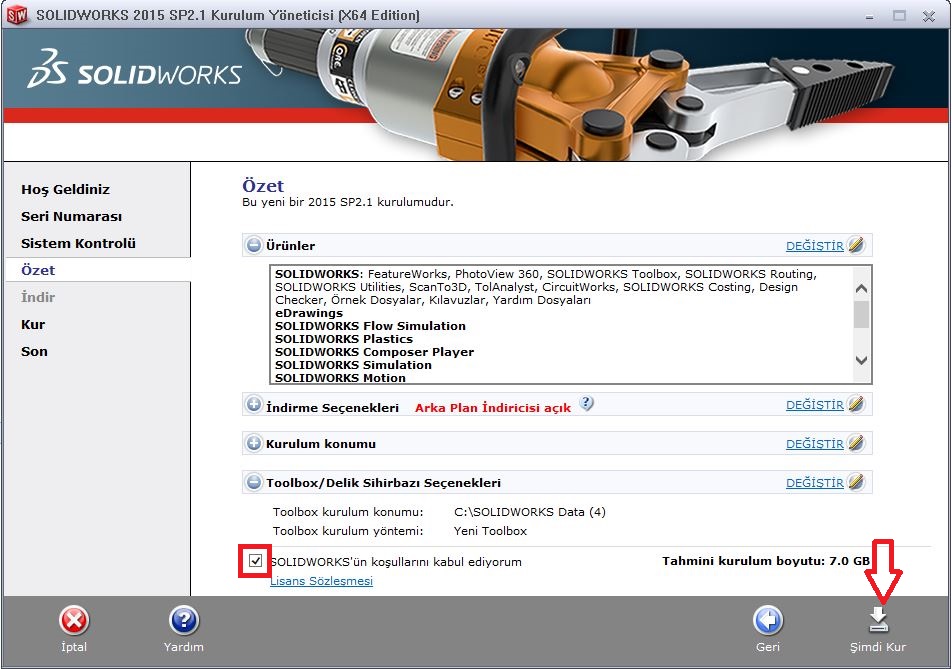Select İndir step in sidebar
The width and height of the screenshot is (952, 669).
[x=38, y=297]
